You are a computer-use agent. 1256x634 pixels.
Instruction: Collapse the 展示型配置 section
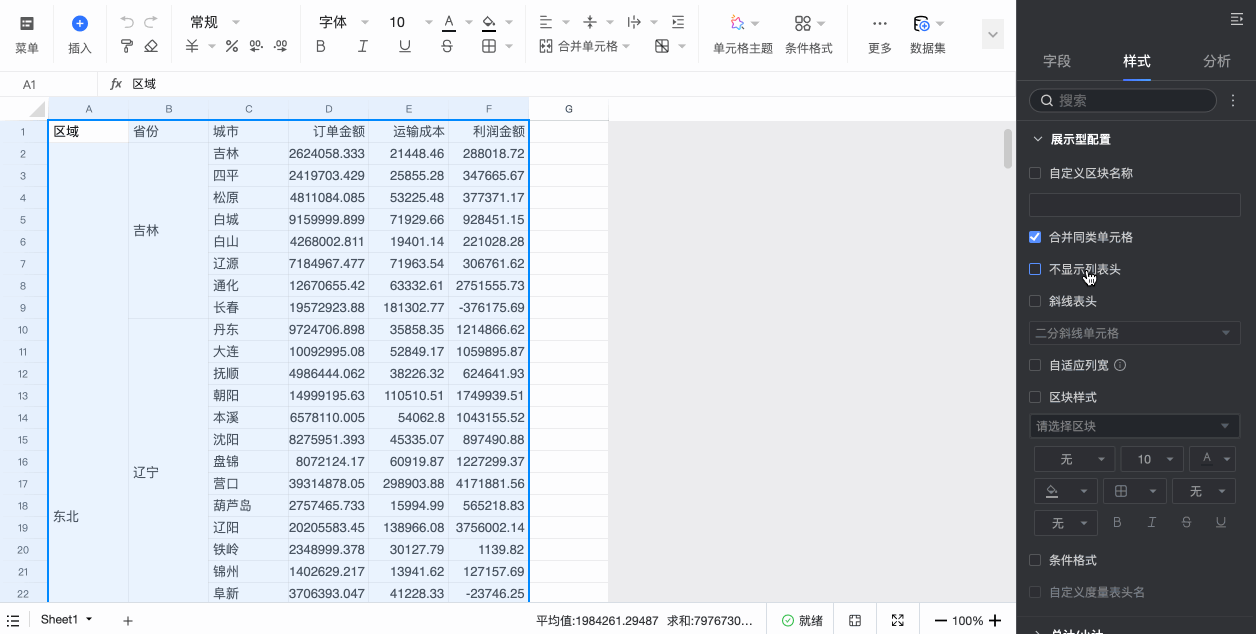coord(1038,139)
